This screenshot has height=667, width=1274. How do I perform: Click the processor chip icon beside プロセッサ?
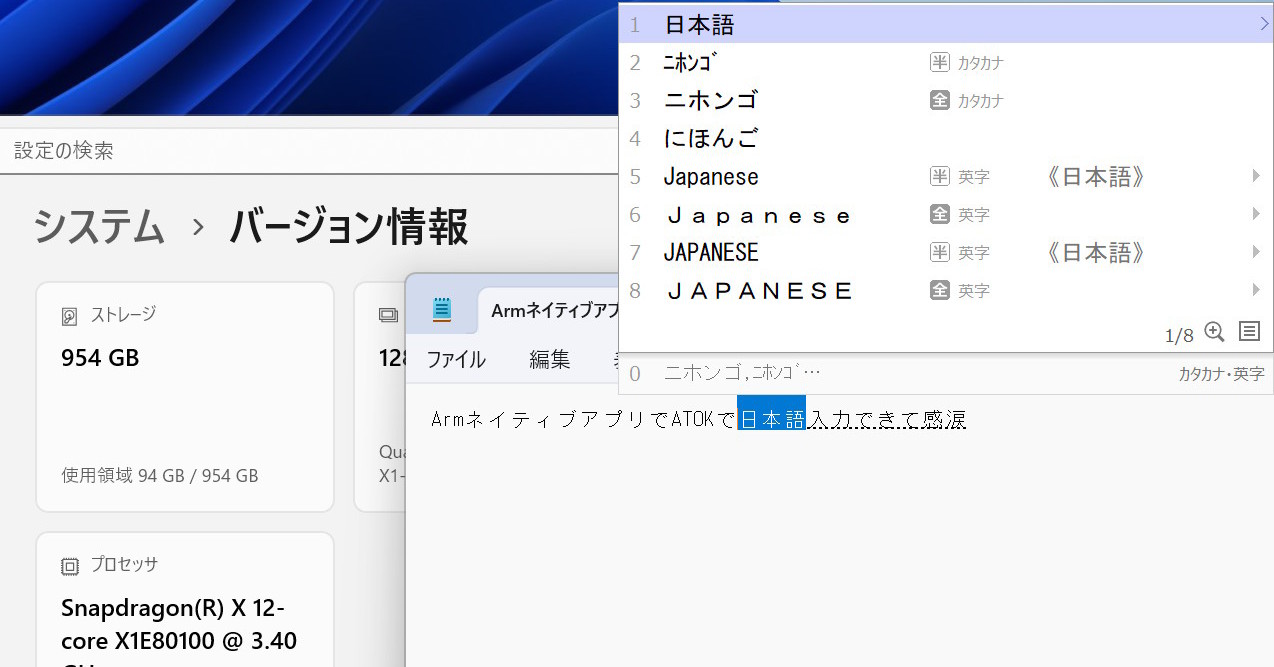tap(69, 565)
